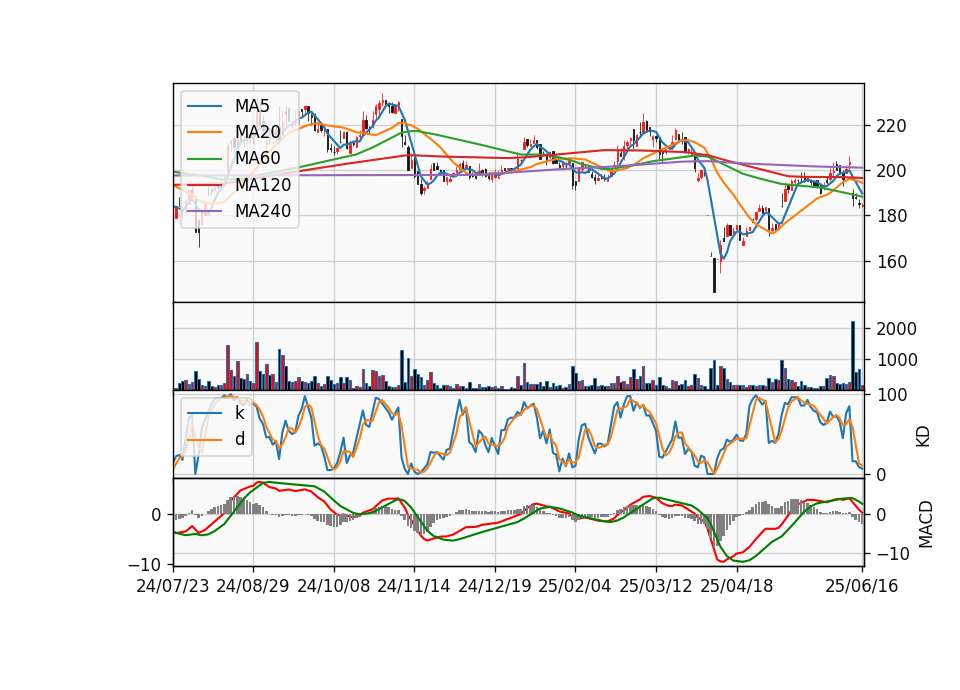Click the 24/11/14 date label
Viewport: 960px width, 690px height.
[x=414, y=586]
